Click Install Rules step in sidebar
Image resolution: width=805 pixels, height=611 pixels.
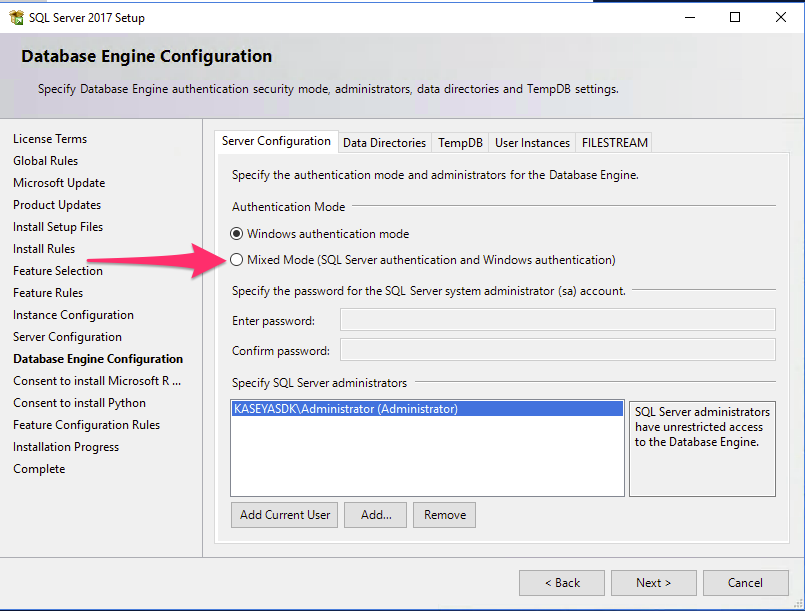pyautogui.click(x=44, y=249)
